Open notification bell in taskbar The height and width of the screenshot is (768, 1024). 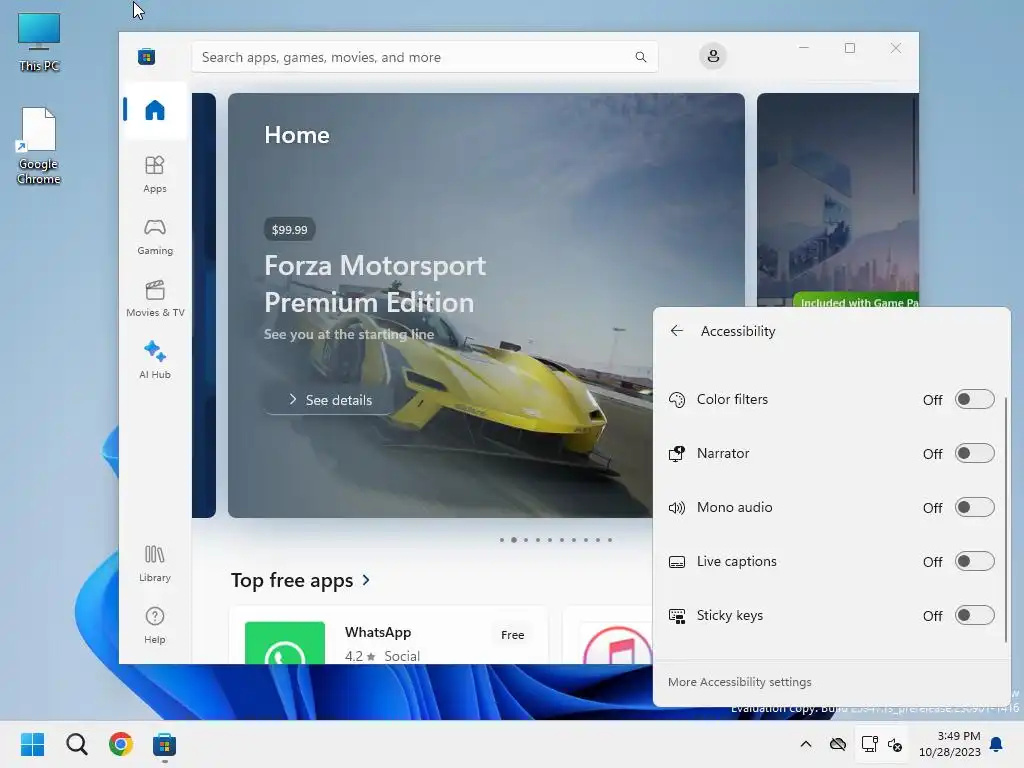click(x=996, y=744)
